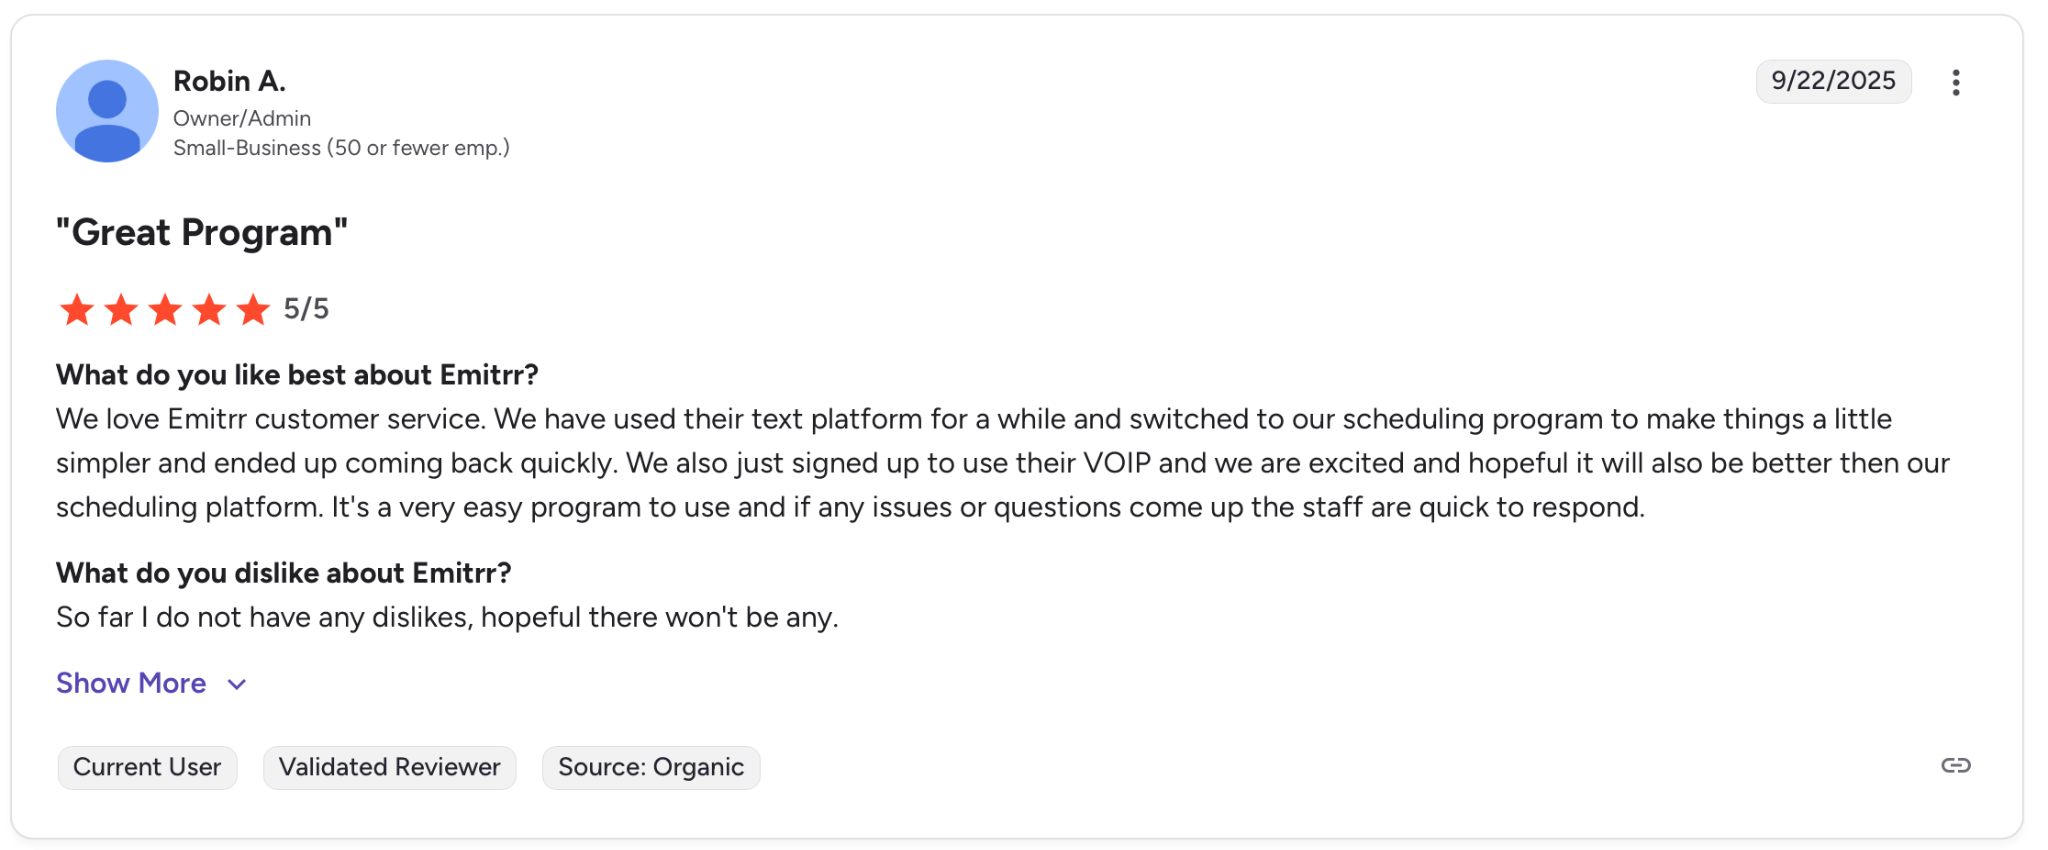Click the 5/5 rating score text
This screenshot has height=850, width=2048.
[306, 309]
